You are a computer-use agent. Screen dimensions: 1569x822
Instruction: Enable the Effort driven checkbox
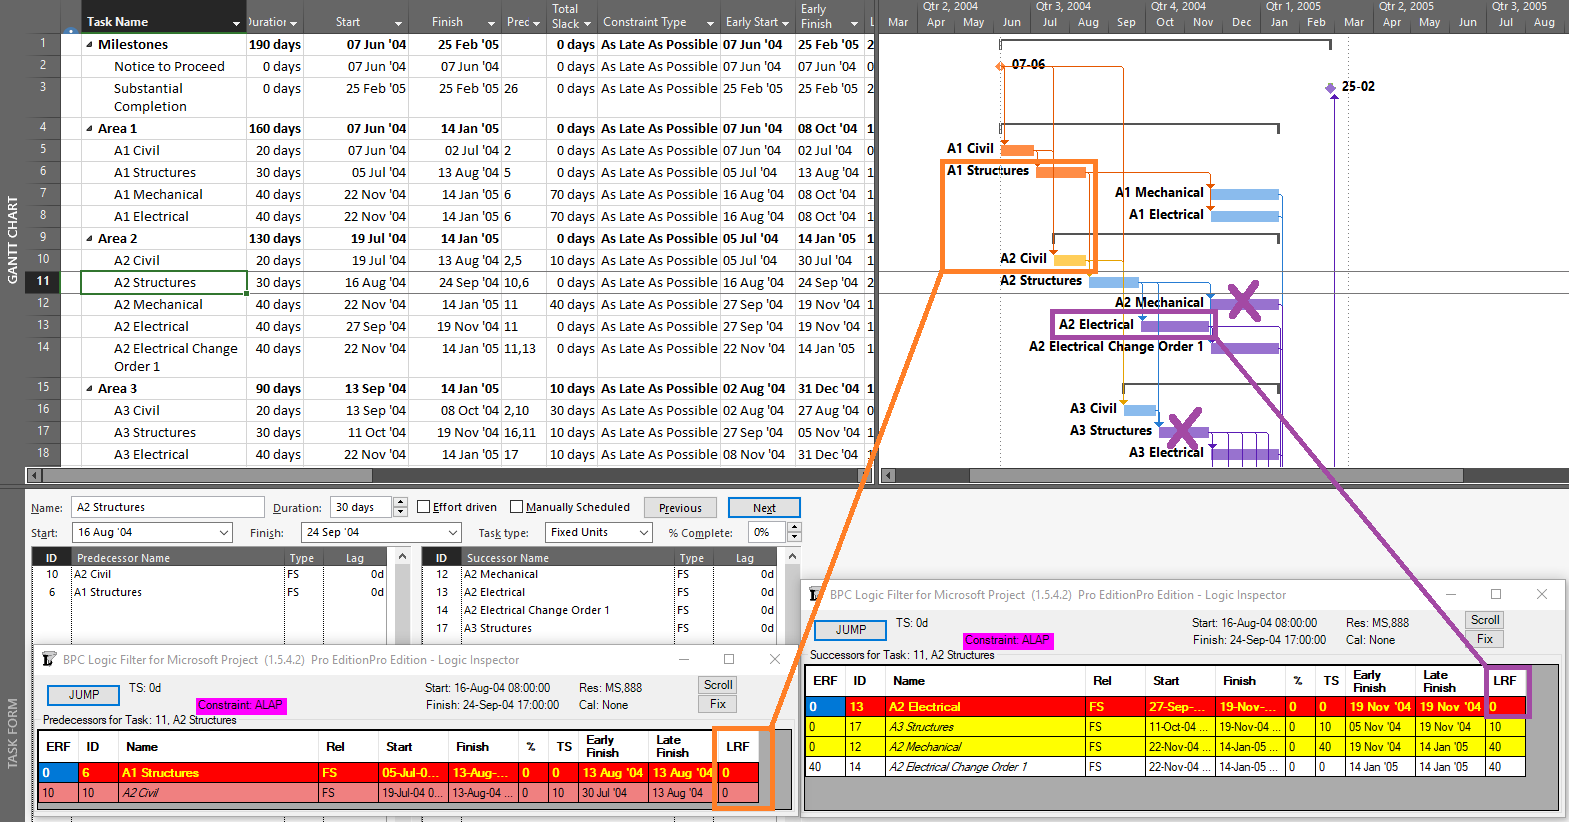pyautogui.click(x=423, y=507)
